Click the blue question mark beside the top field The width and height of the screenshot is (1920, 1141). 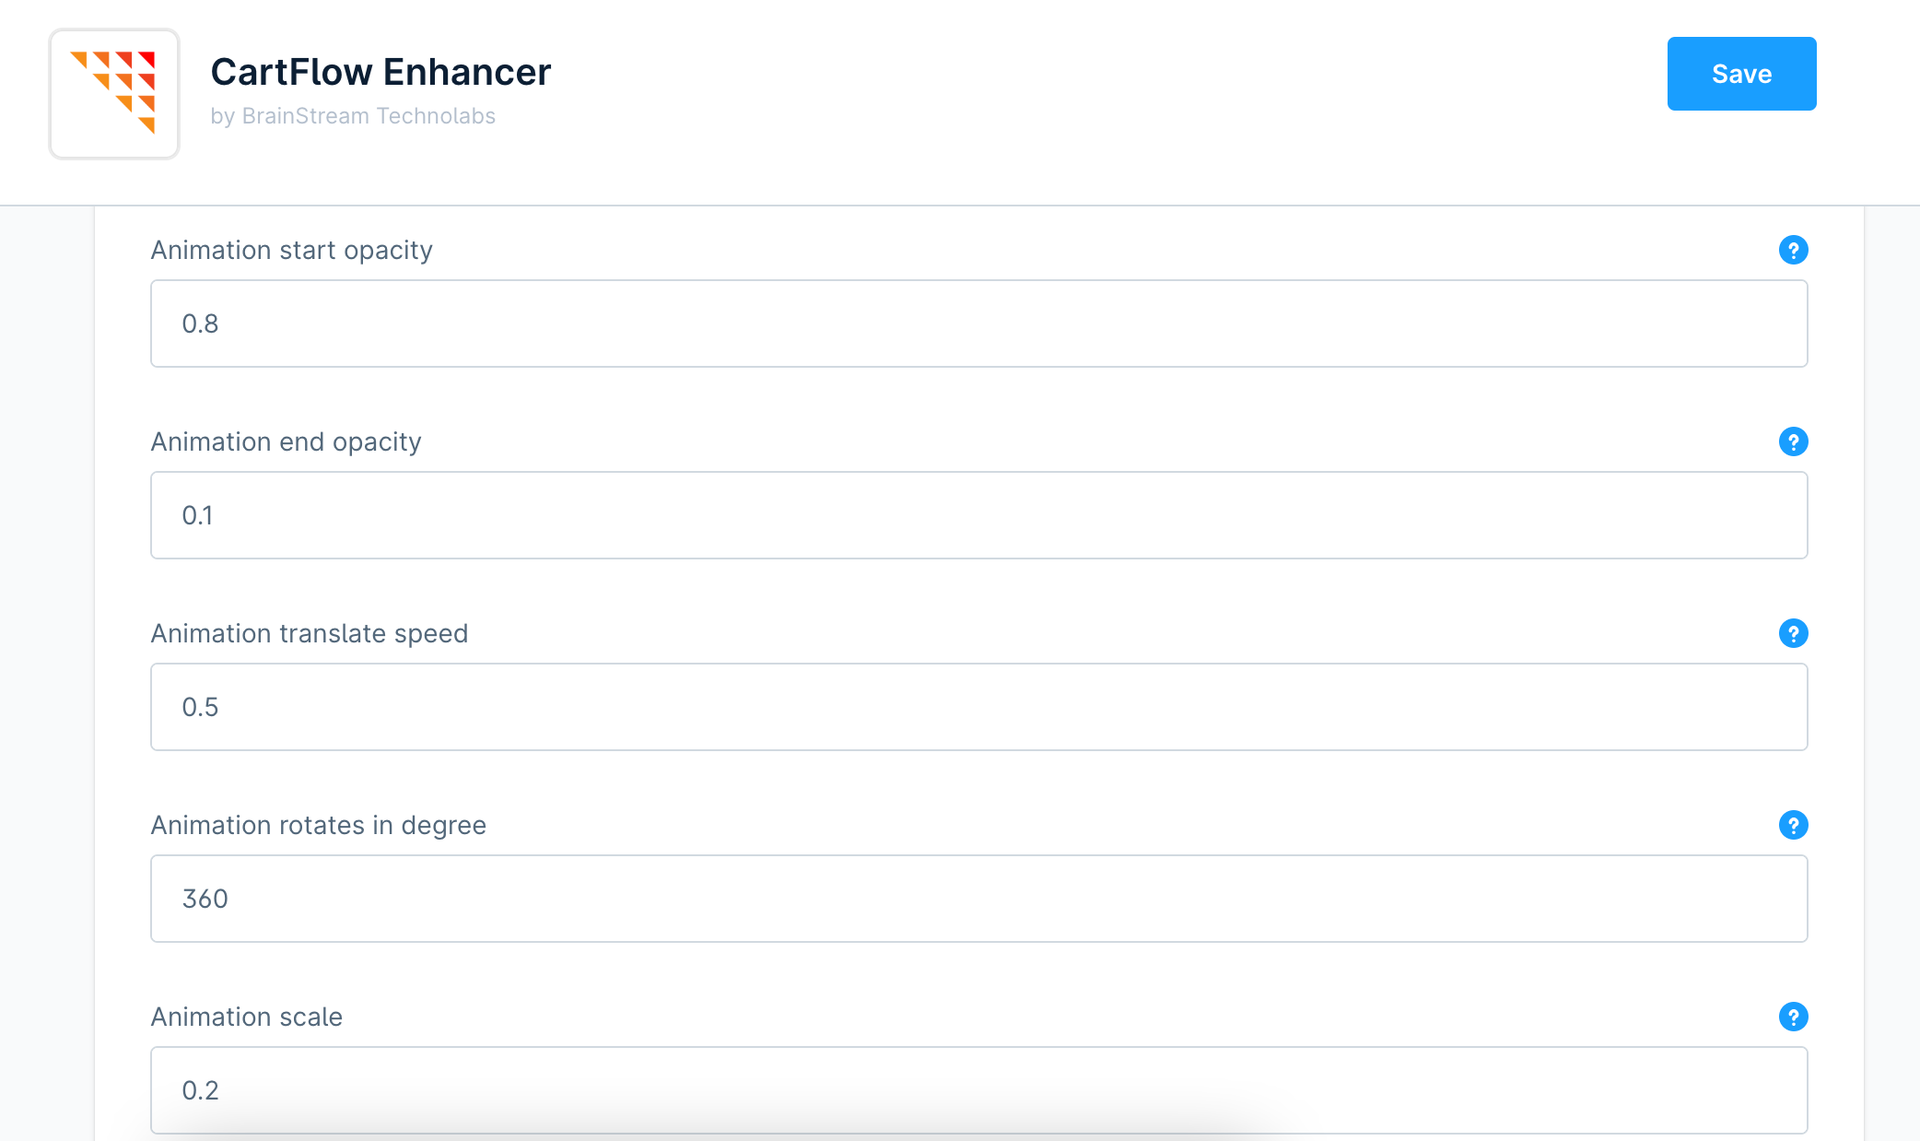click(1793, 250)
